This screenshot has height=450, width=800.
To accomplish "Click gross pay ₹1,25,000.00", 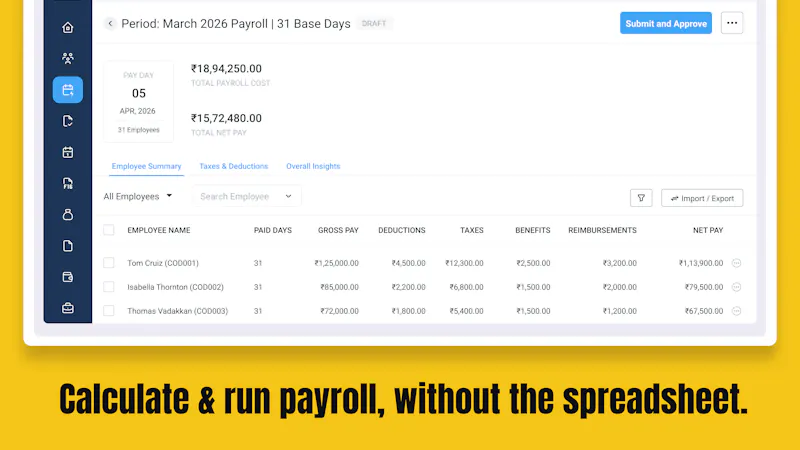I will point(337,263).
